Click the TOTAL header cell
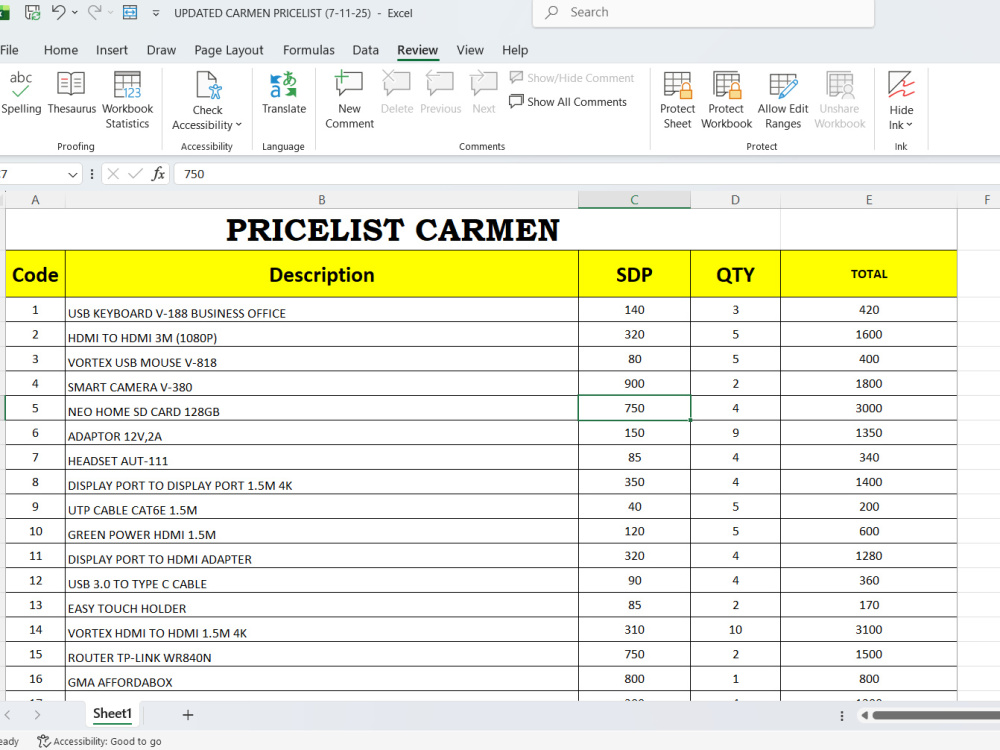 click(x=869, y=274)
